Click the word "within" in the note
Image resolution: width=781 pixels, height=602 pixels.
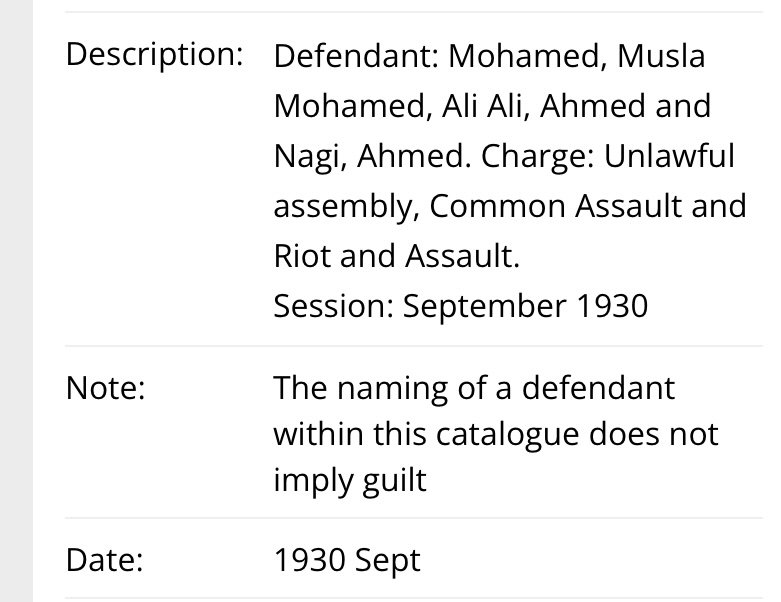(321, 434)
